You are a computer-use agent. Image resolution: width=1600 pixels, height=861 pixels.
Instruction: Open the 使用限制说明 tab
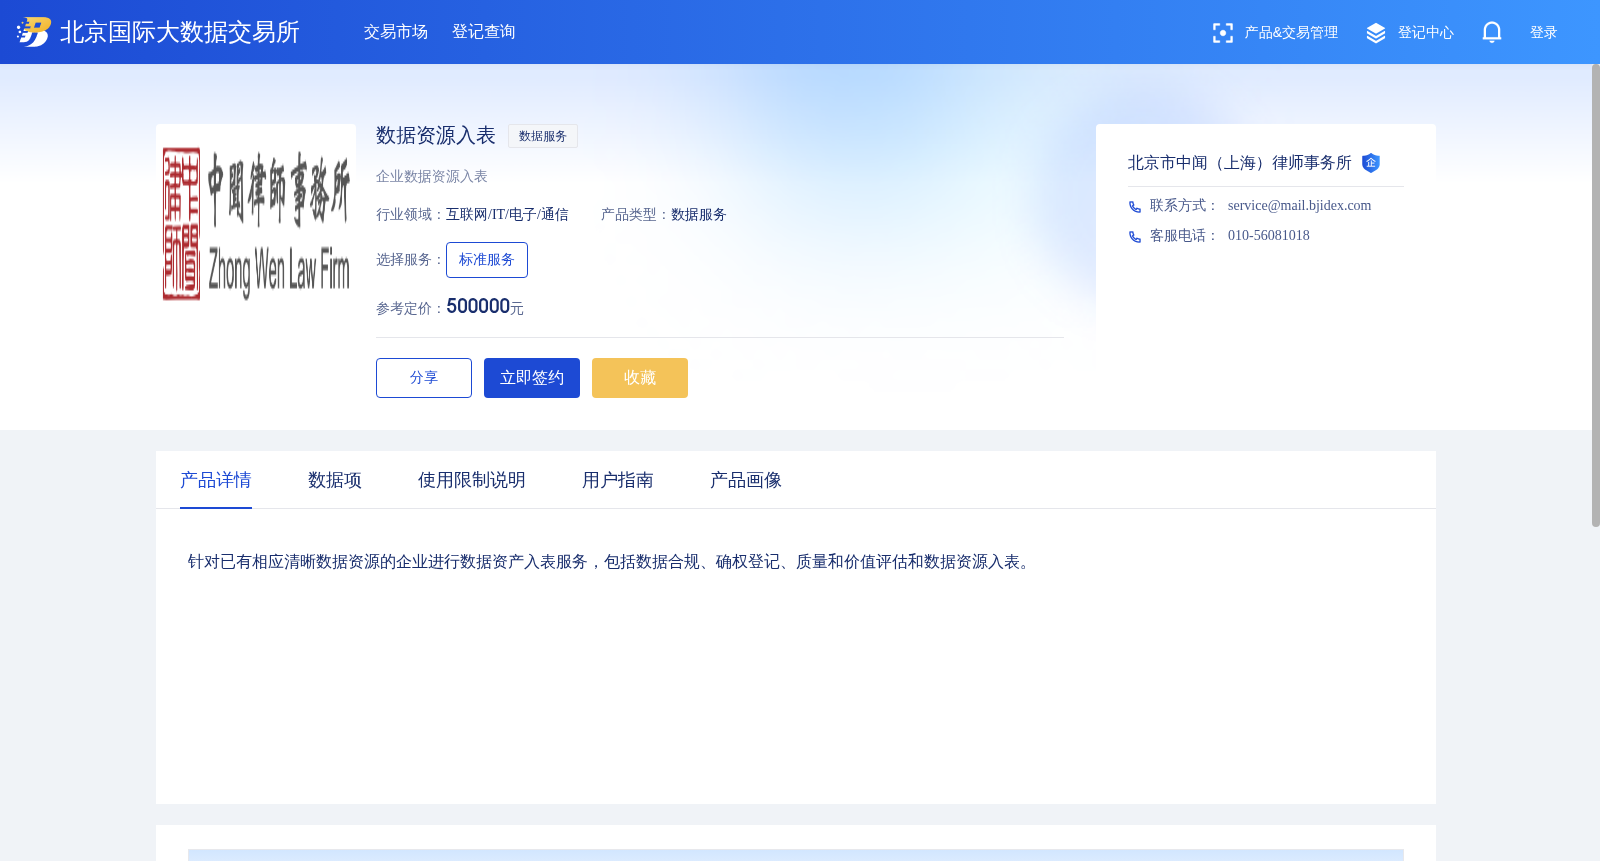pos(472,480)
